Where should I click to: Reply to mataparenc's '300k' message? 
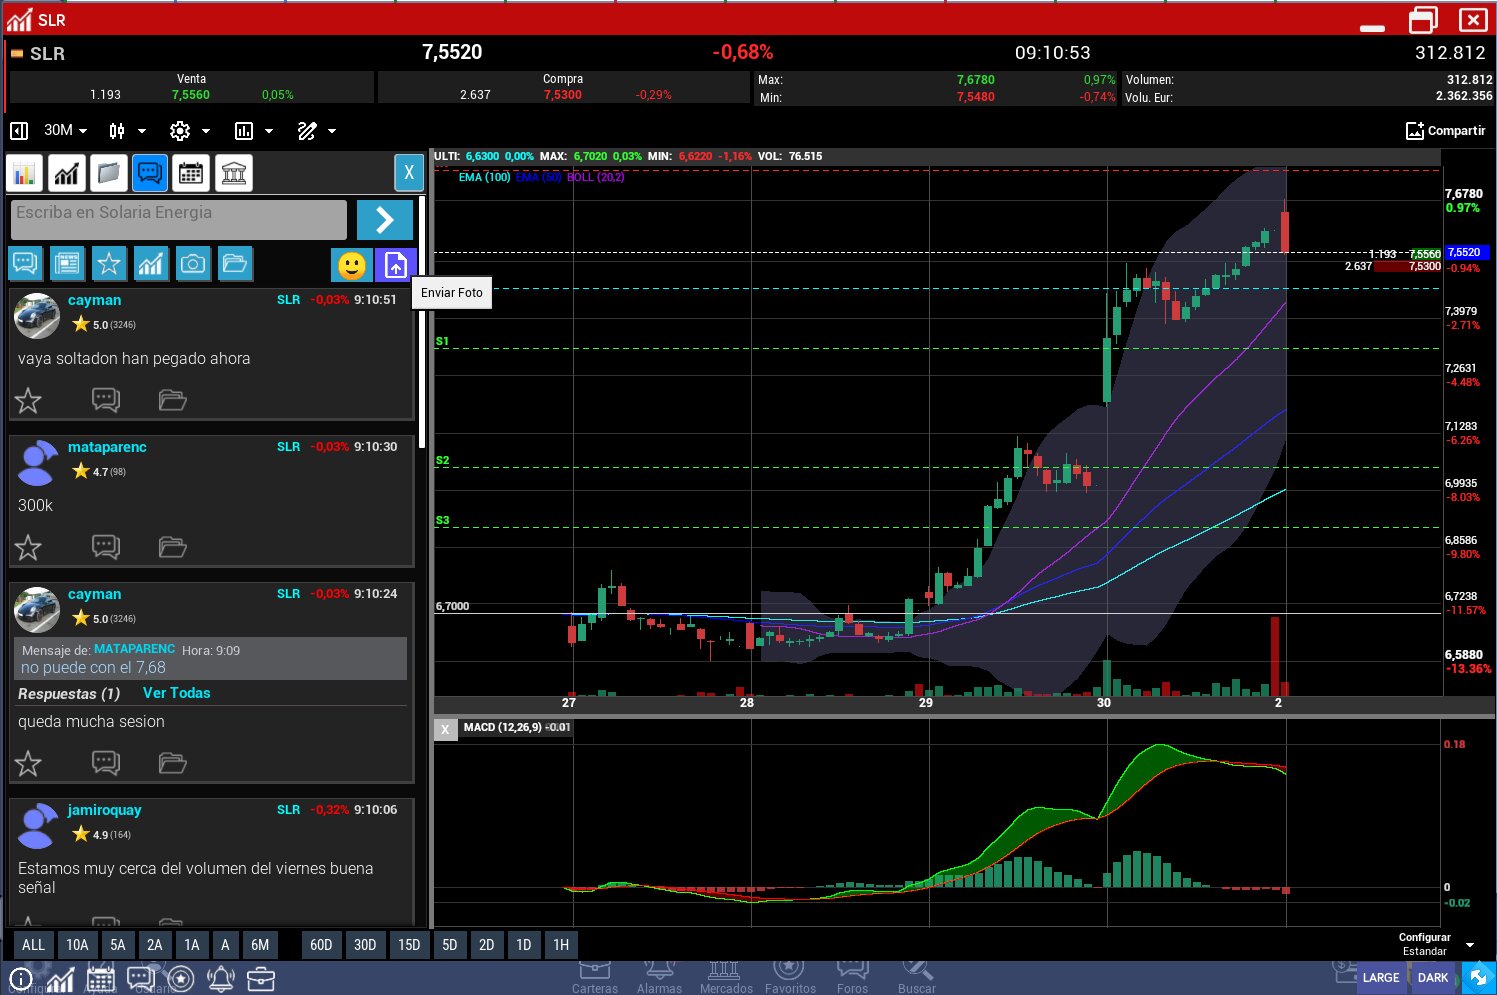pos(106,548)
